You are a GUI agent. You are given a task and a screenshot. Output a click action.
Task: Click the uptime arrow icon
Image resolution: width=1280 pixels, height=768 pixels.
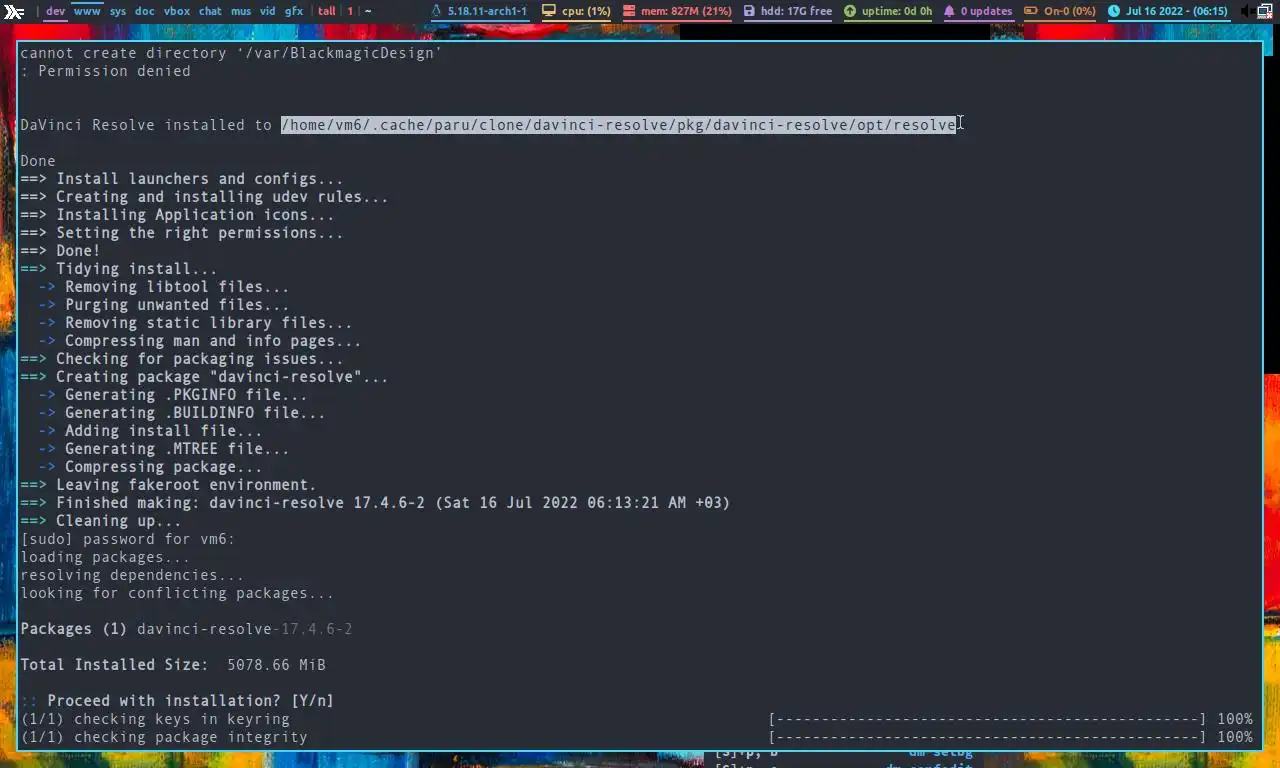coord(850,12)
